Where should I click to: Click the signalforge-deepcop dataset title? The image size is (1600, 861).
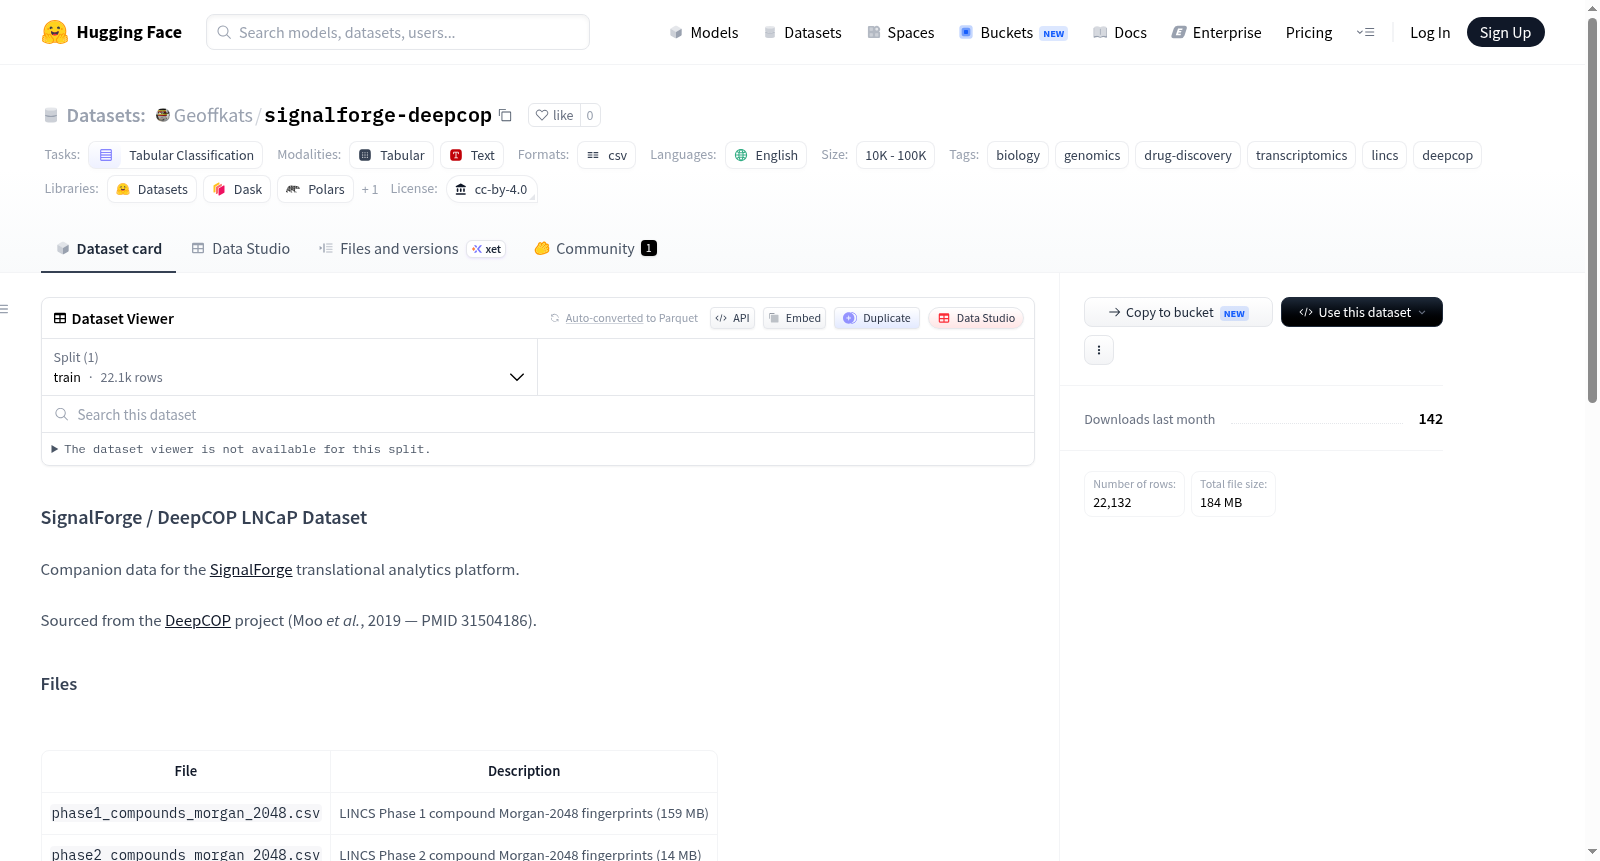(x=378, y=115)
